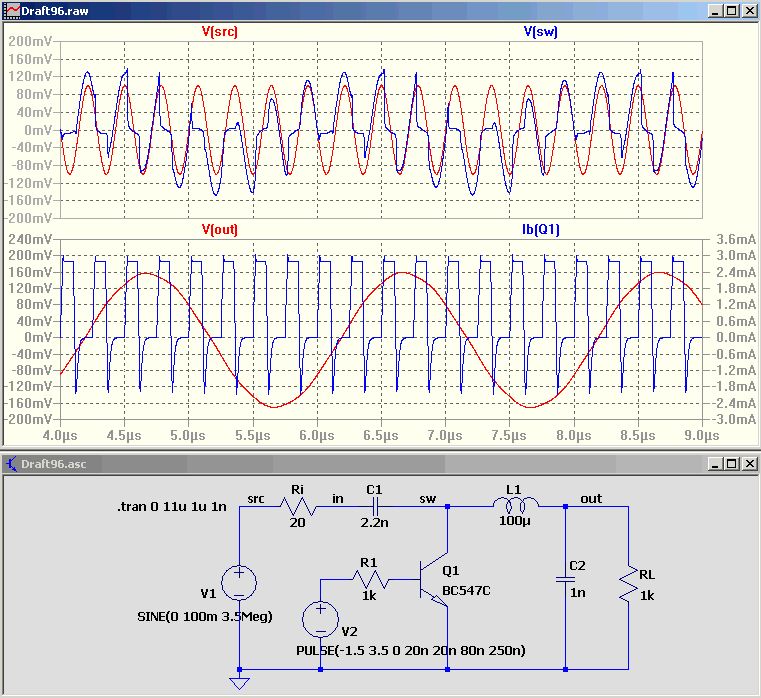Select the V2 pulse voltage source symbol
The height and width of the screenshot is (698, 761).
[x=320, y=619]
